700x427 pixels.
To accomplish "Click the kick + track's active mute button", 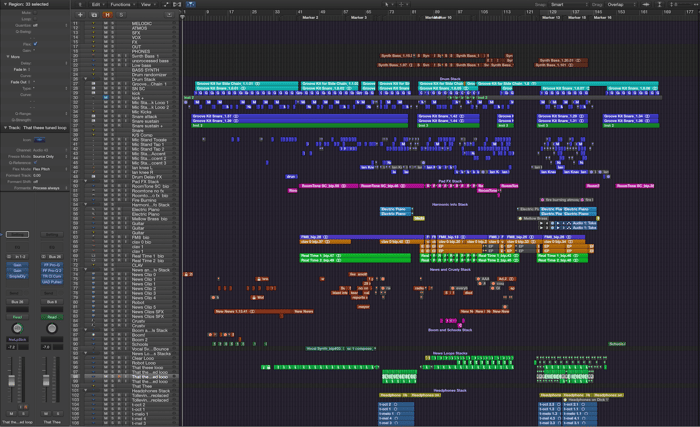I will (x=106, y=97).
